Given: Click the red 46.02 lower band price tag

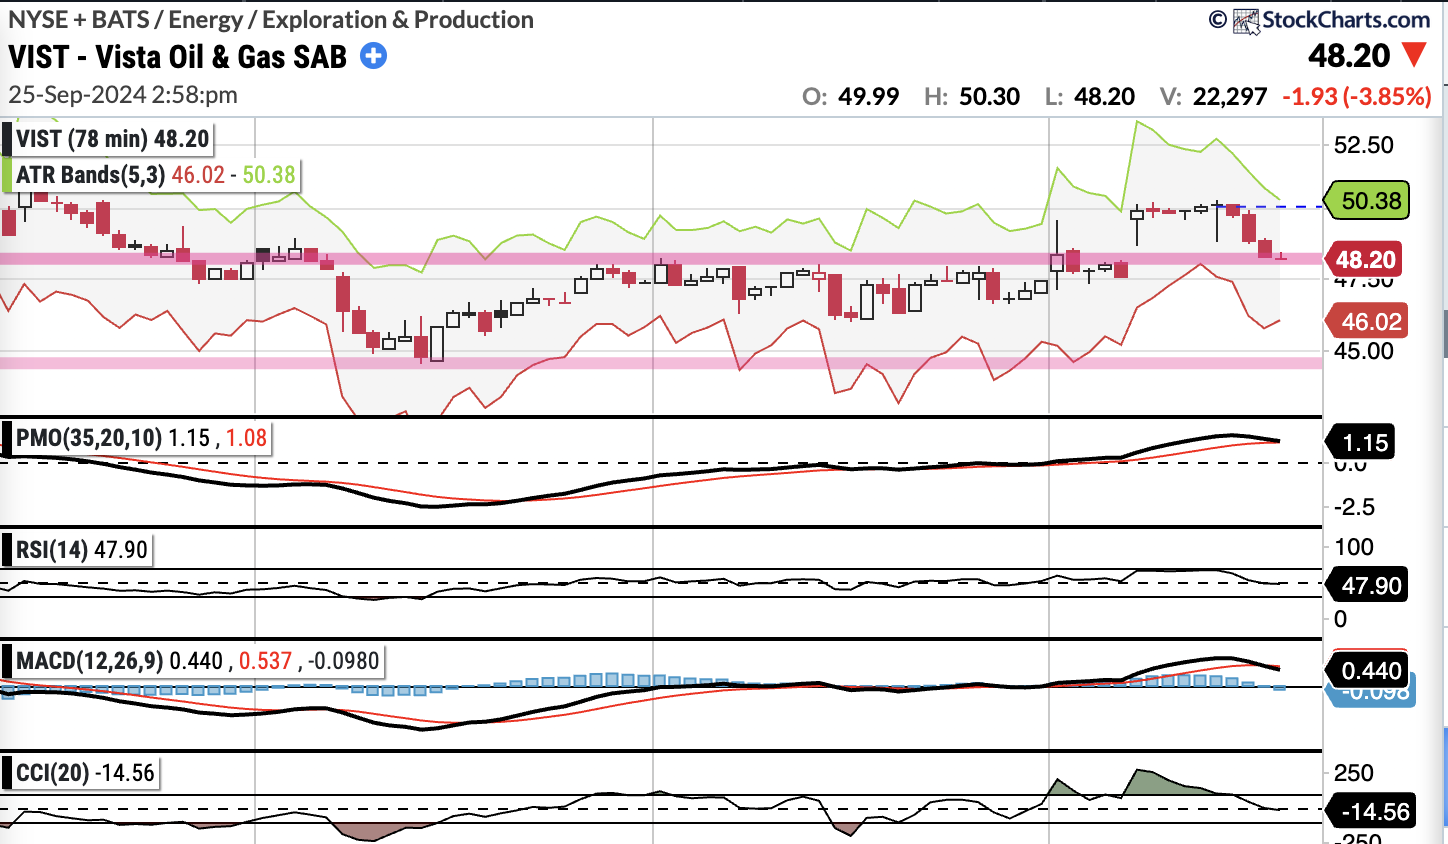Looking at the screenshot, I should [1366, 322].
